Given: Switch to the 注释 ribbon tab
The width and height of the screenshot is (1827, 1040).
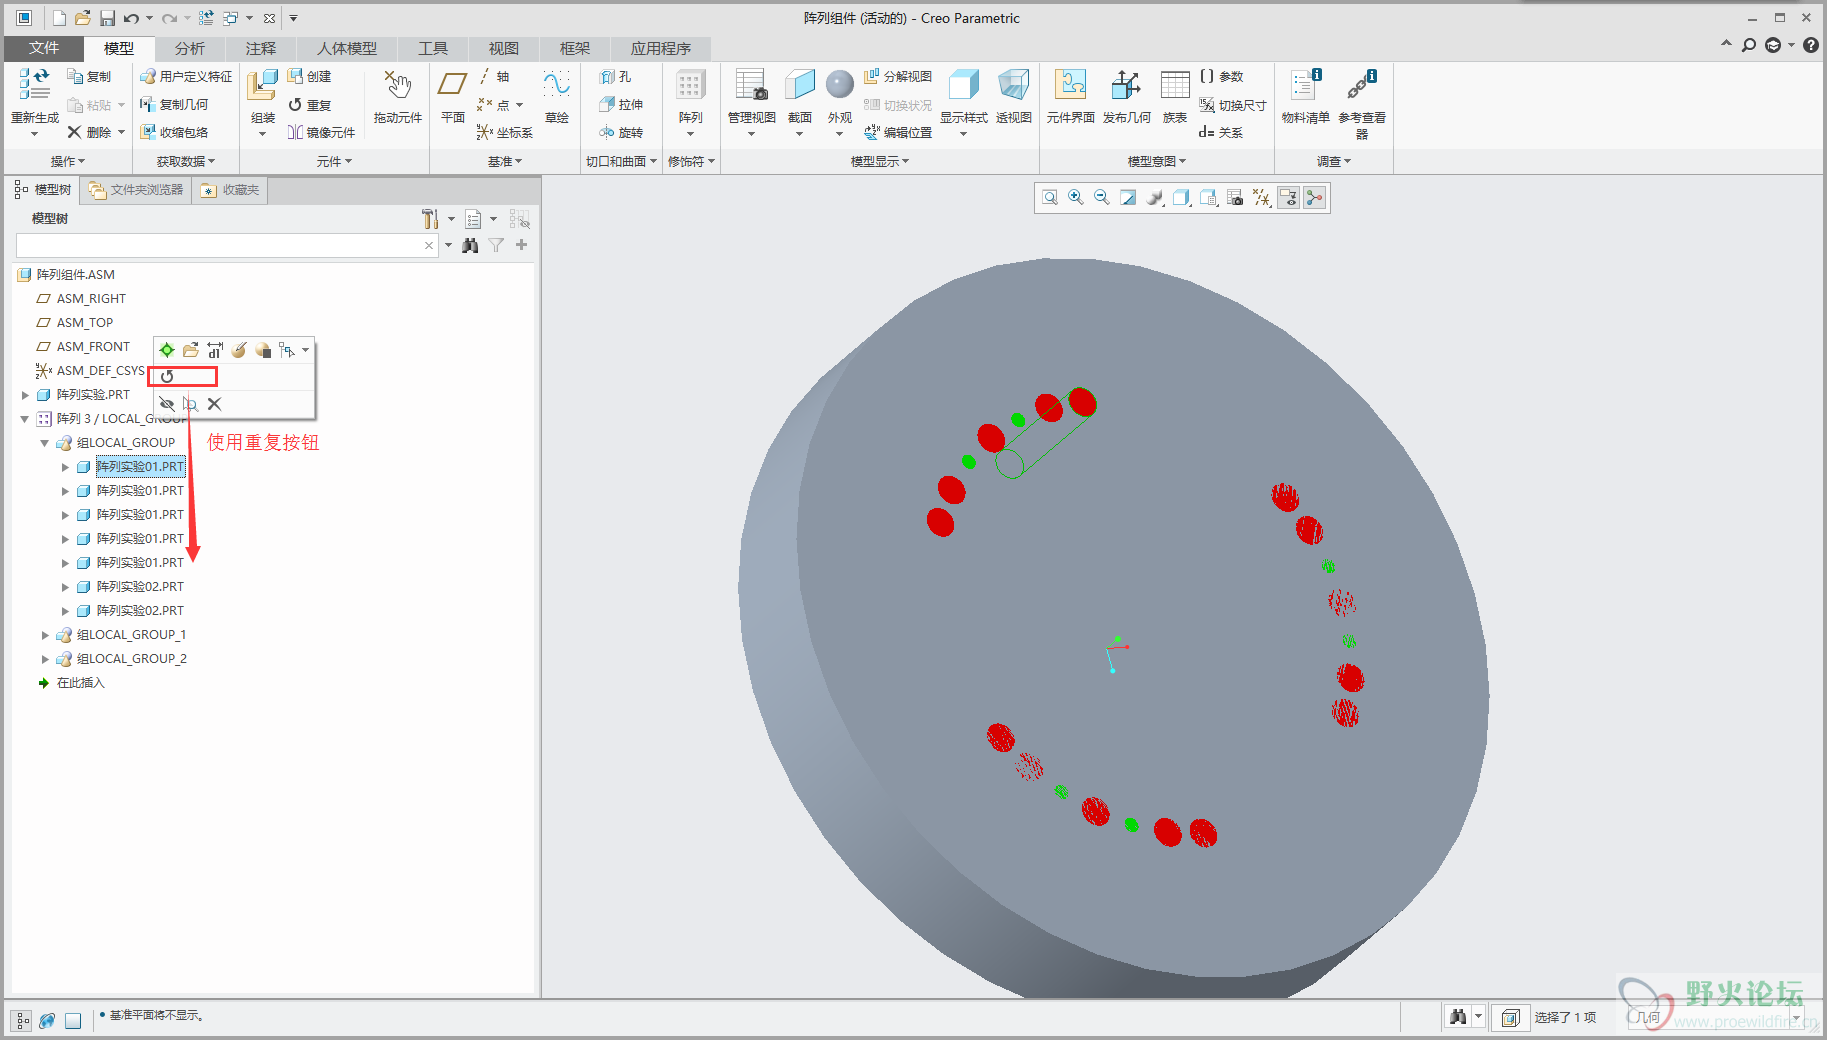Looking at the screenshot, I should tap(260, 48).
